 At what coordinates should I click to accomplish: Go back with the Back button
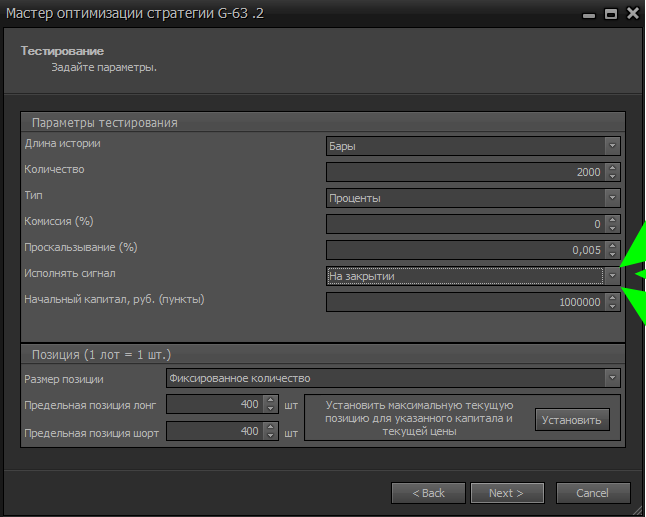426,493
